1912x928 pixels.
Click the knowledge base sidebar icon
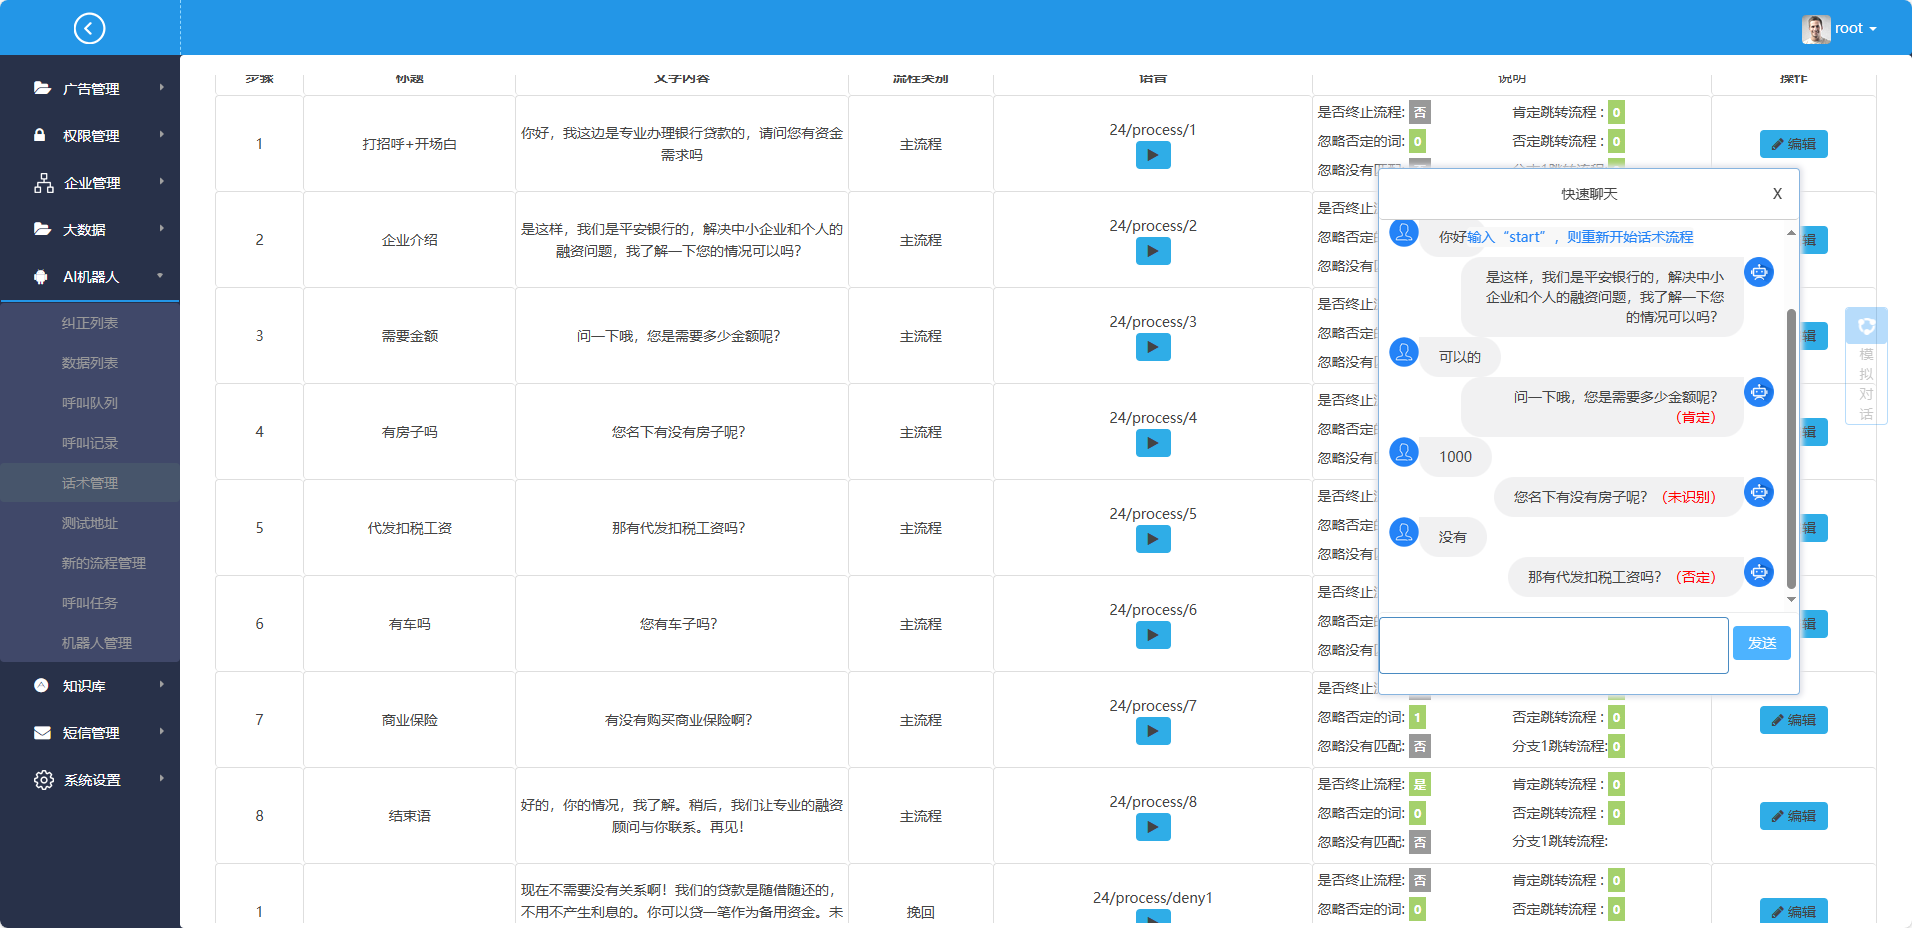(41, 686)
